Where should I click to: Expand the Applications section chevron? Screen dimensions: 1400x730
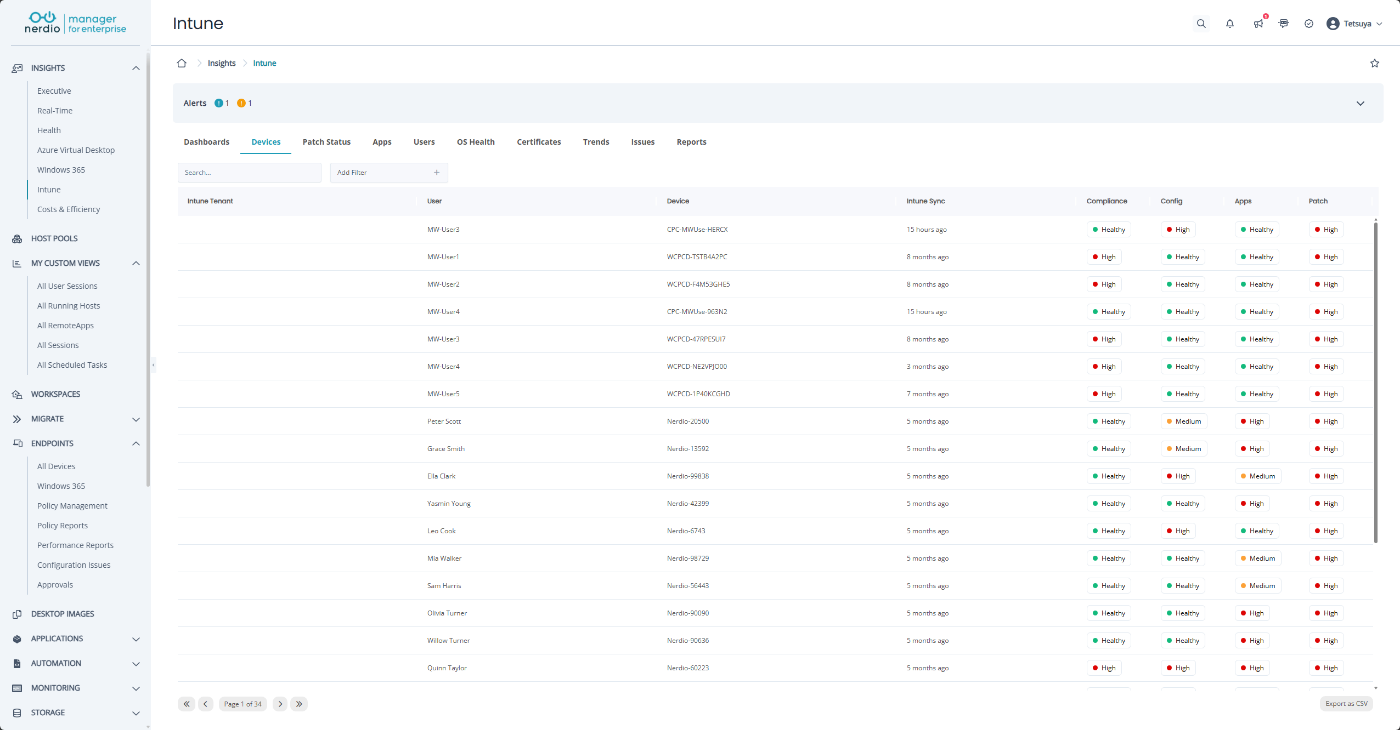click(136, 639)
